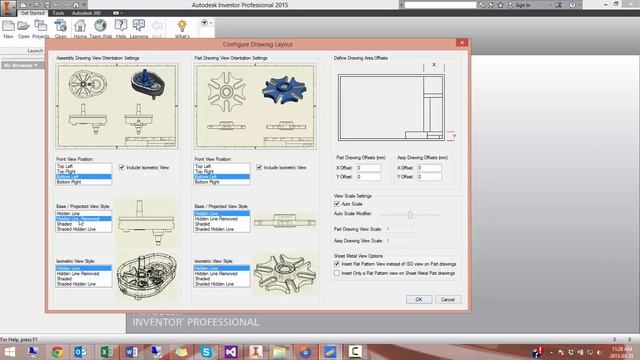The height and width of the screenshot is (360, 640).
Task: Open the My Browser panel dropdown
Action: tap(20, 65)
